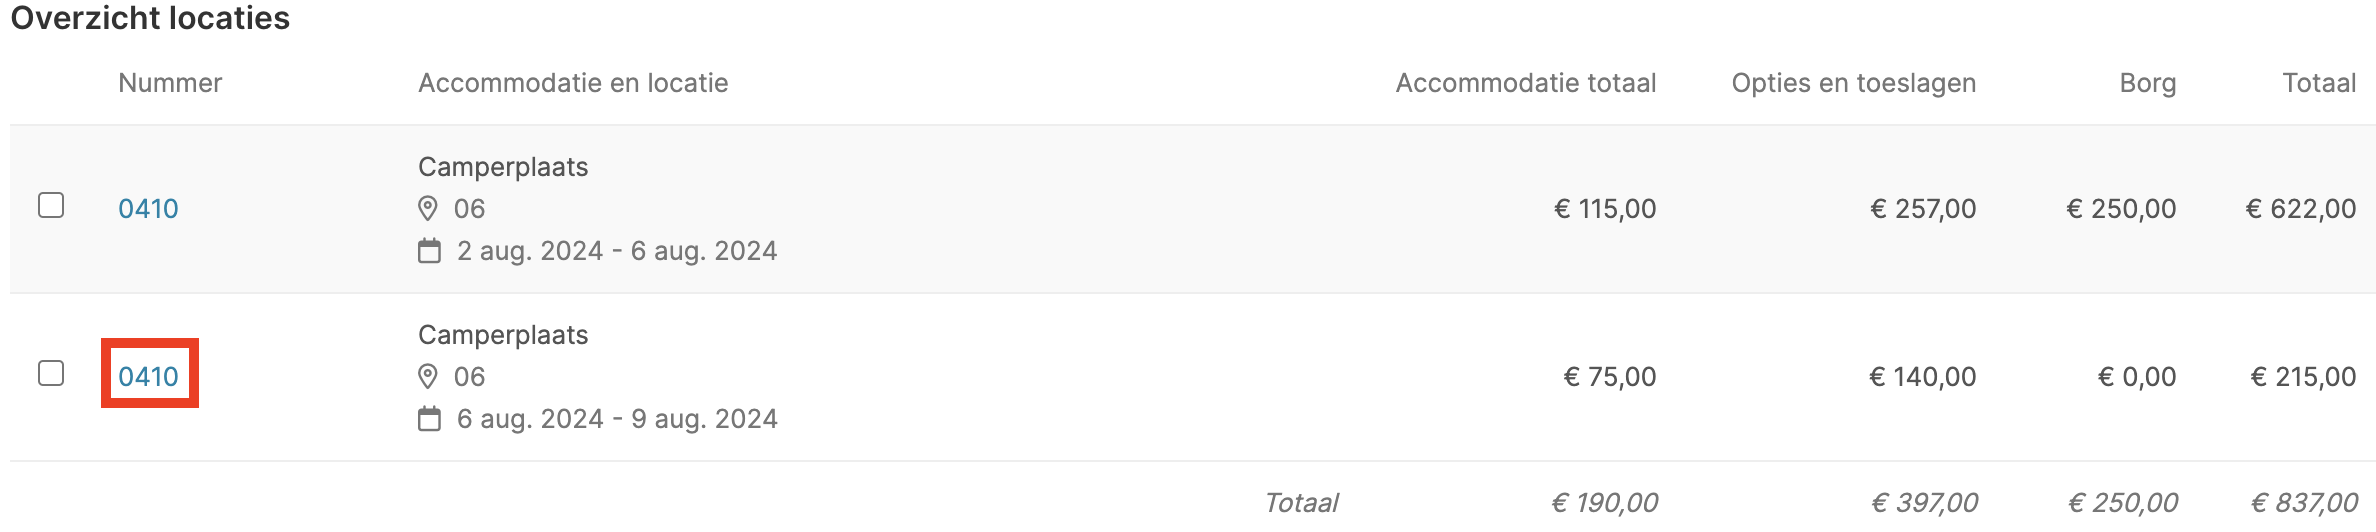This screenshot has width=2376, height=532.
Task: Click the Borg column header
Action: point(2148,83)
